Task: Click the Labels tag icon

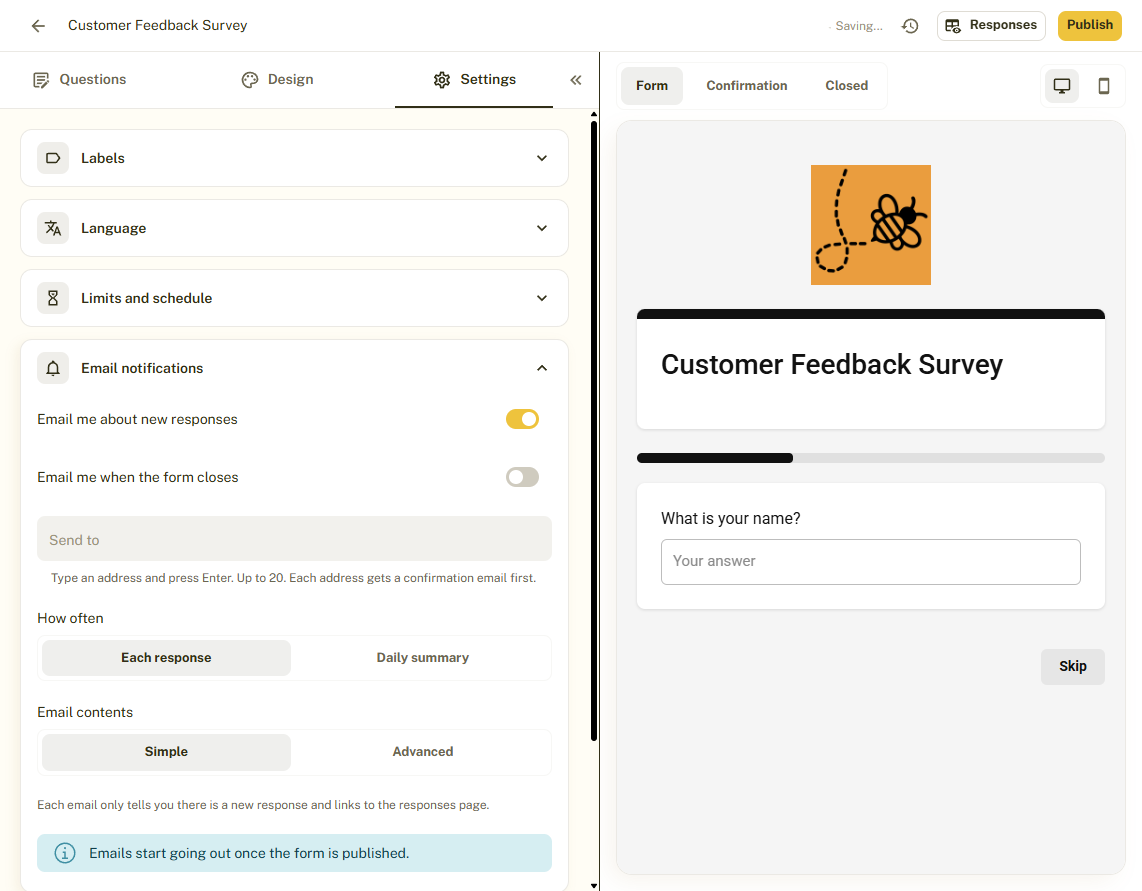Action: [53, 158]
